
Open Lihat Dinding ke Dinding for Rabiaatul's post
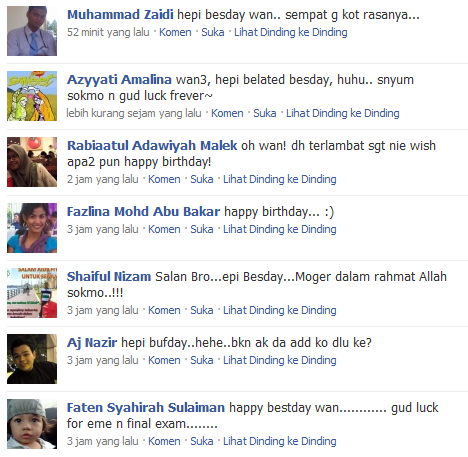coord(280,179)
